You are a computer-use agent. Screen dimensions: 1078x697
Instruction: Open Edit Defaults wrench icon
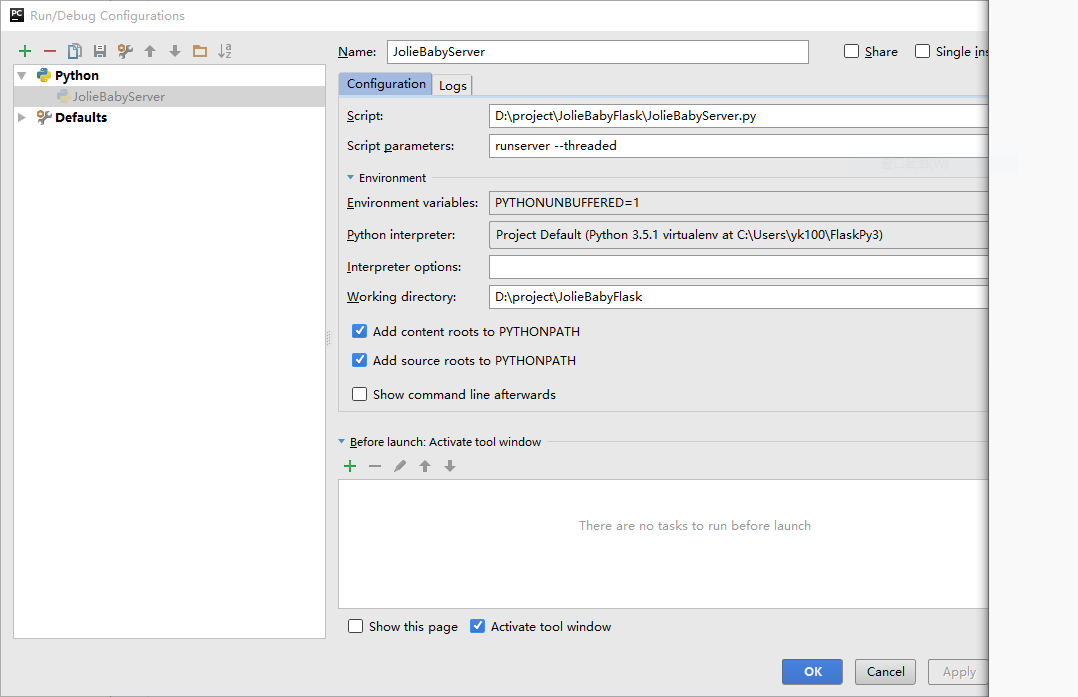coord(125,51)
